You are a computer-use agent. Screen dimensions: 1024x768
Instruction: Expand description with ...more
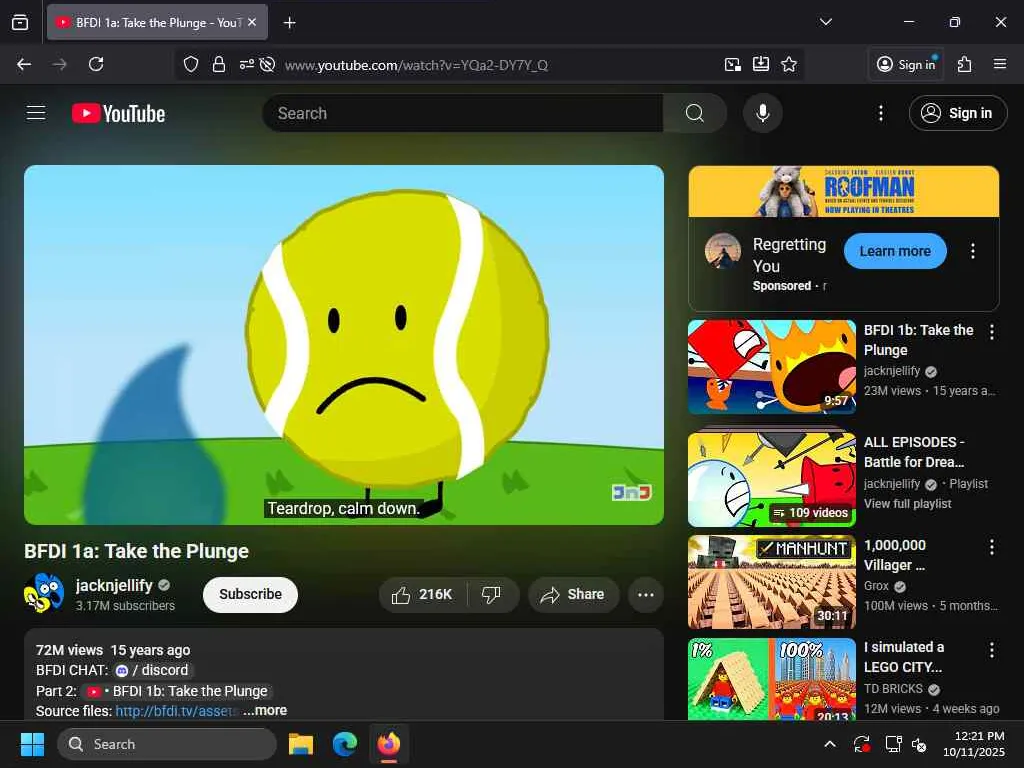(x=265, y=711)
